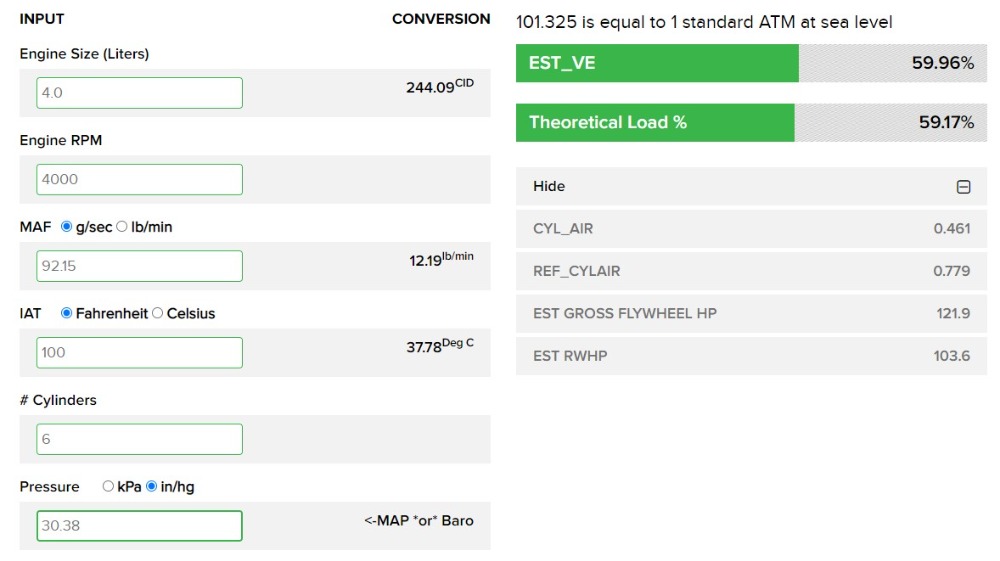
Task: Select the EST GROSS FLYWHEEL HP row
Action: pyautogui.click(x=750, y=313)
